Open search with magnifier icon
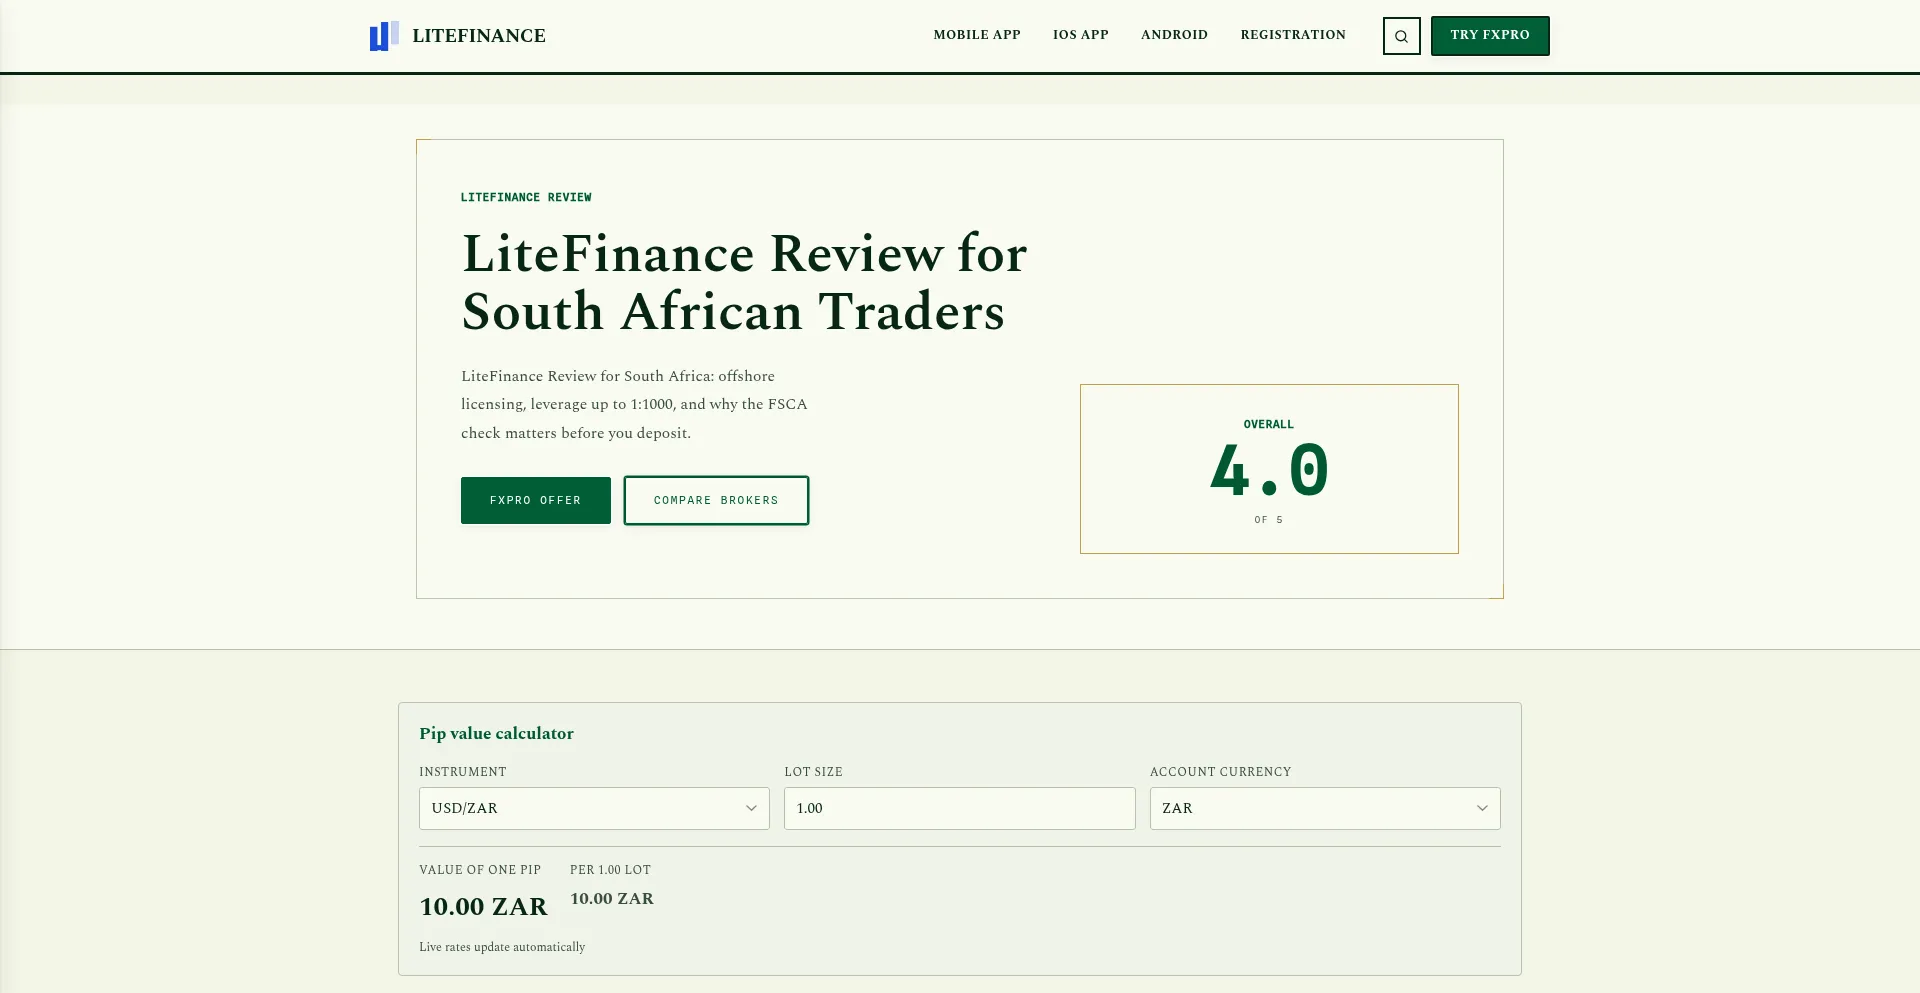This screenshot has height=993, width=1920. point(1401,36)
